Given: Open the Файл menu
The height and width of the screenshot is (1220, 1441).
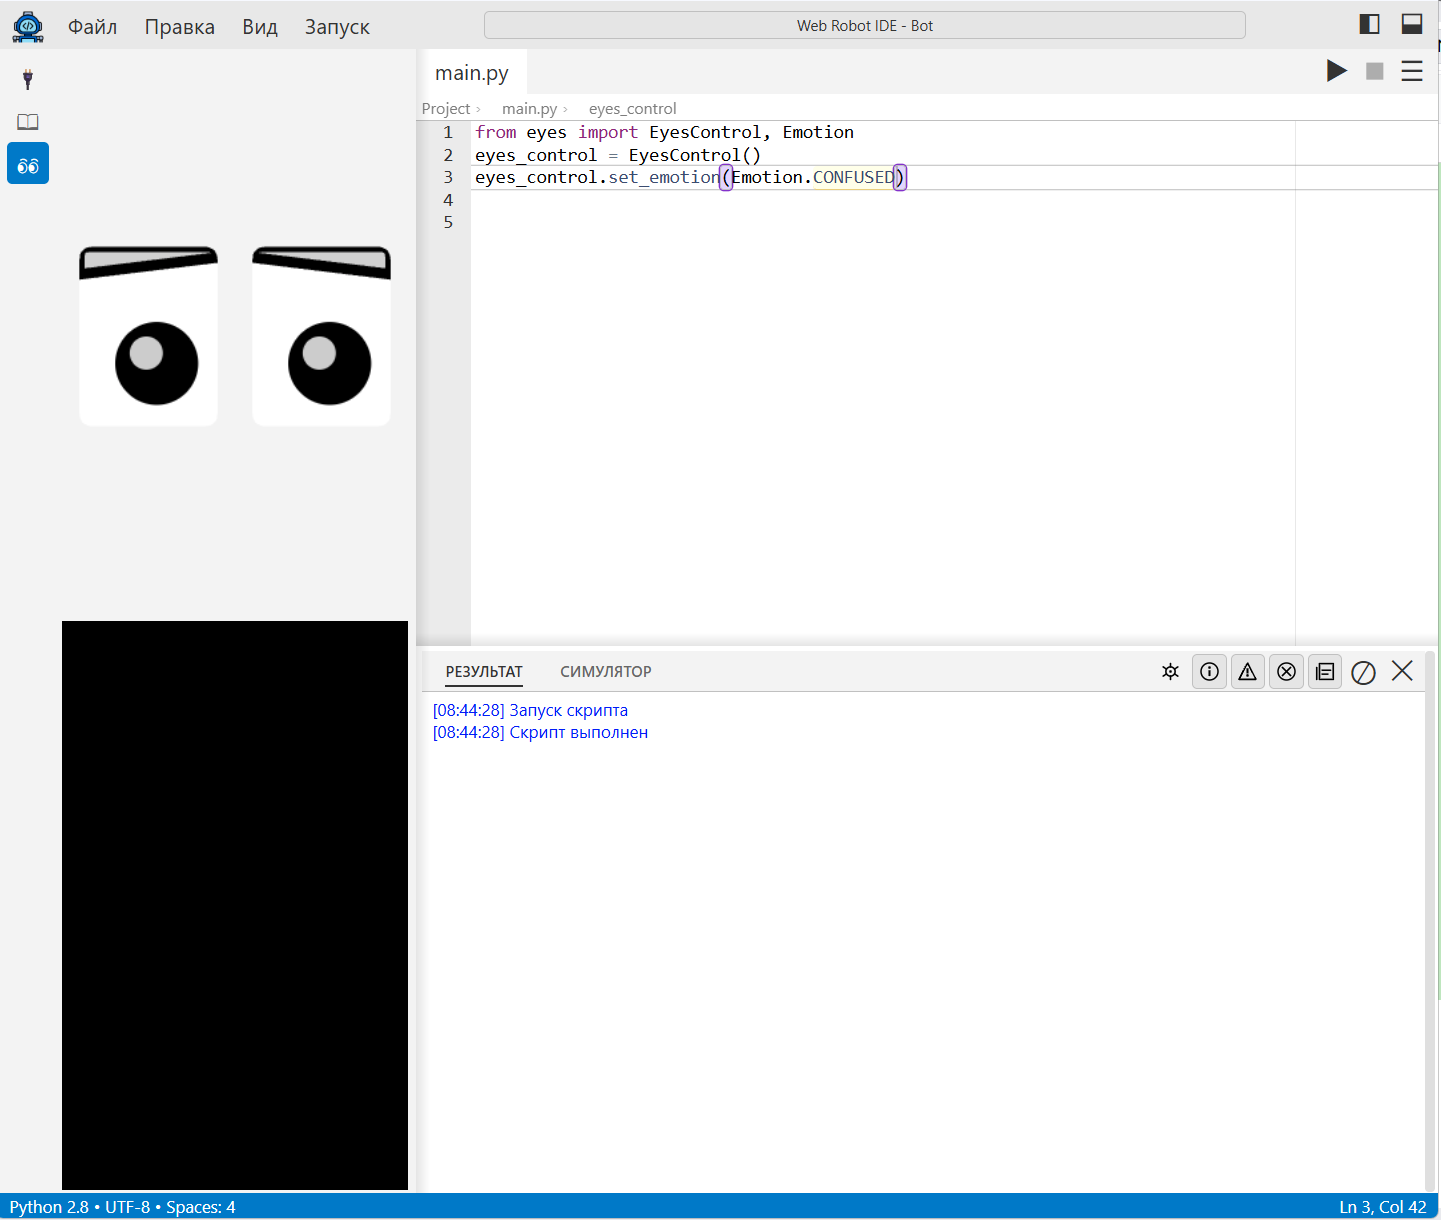Looking at the screenshot, I should click(93, 27).
